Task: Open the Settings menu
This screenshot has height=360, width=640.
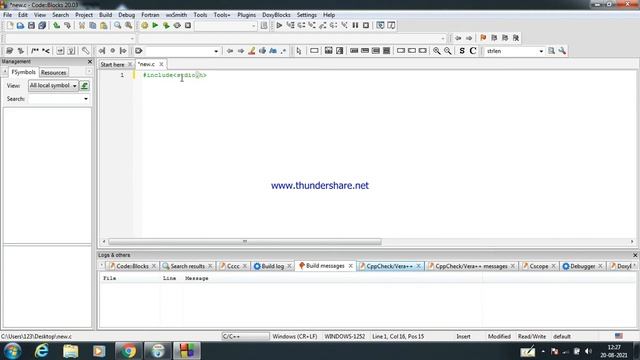Action: point(307,15)
